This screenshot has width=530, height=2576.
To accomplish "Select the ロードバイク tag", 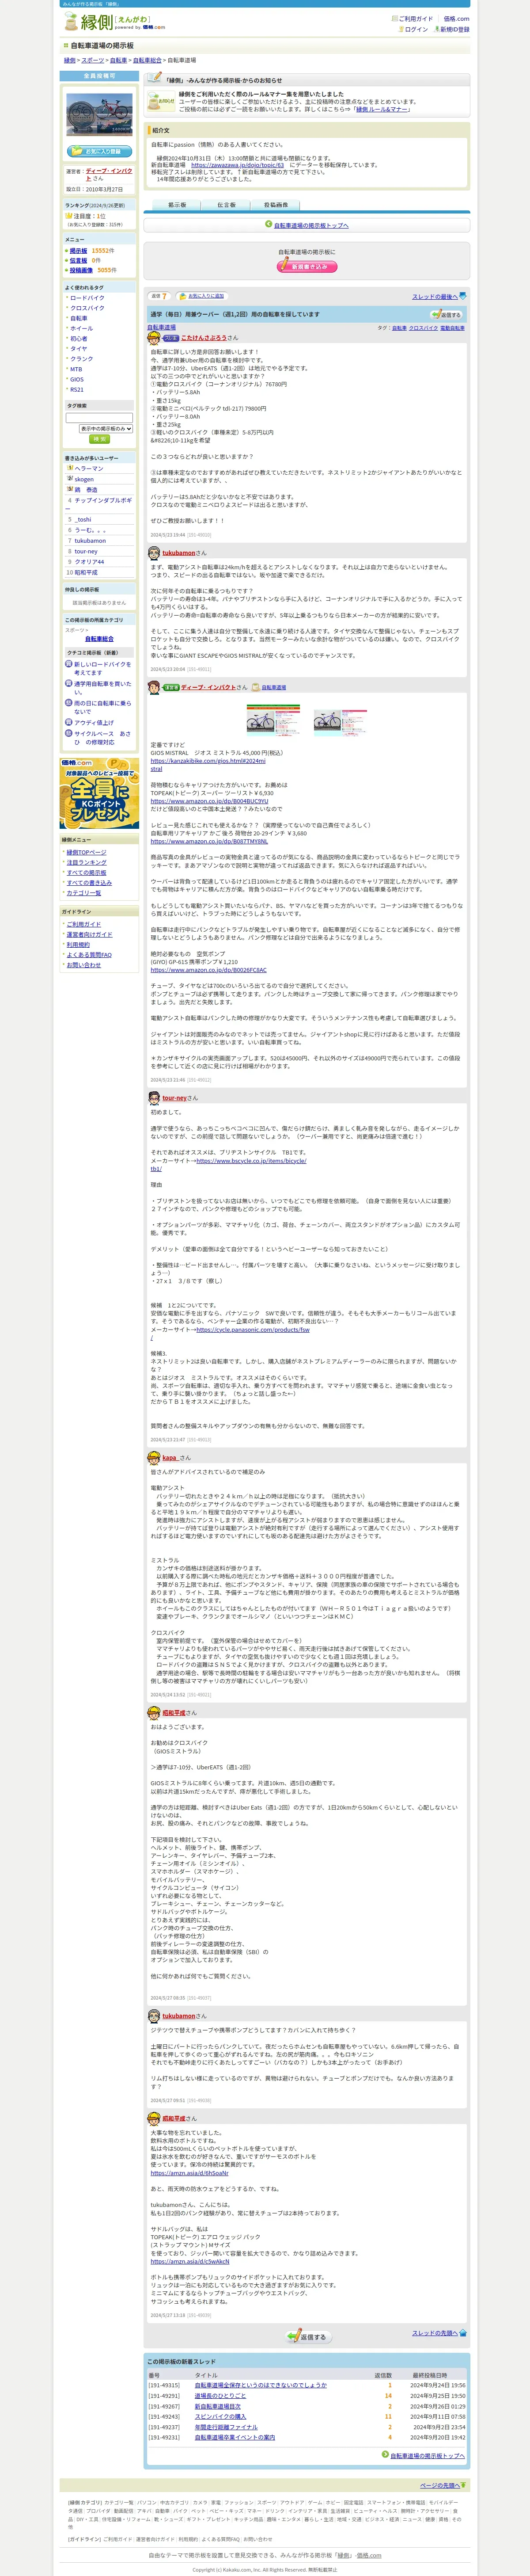I will [87, 298].
